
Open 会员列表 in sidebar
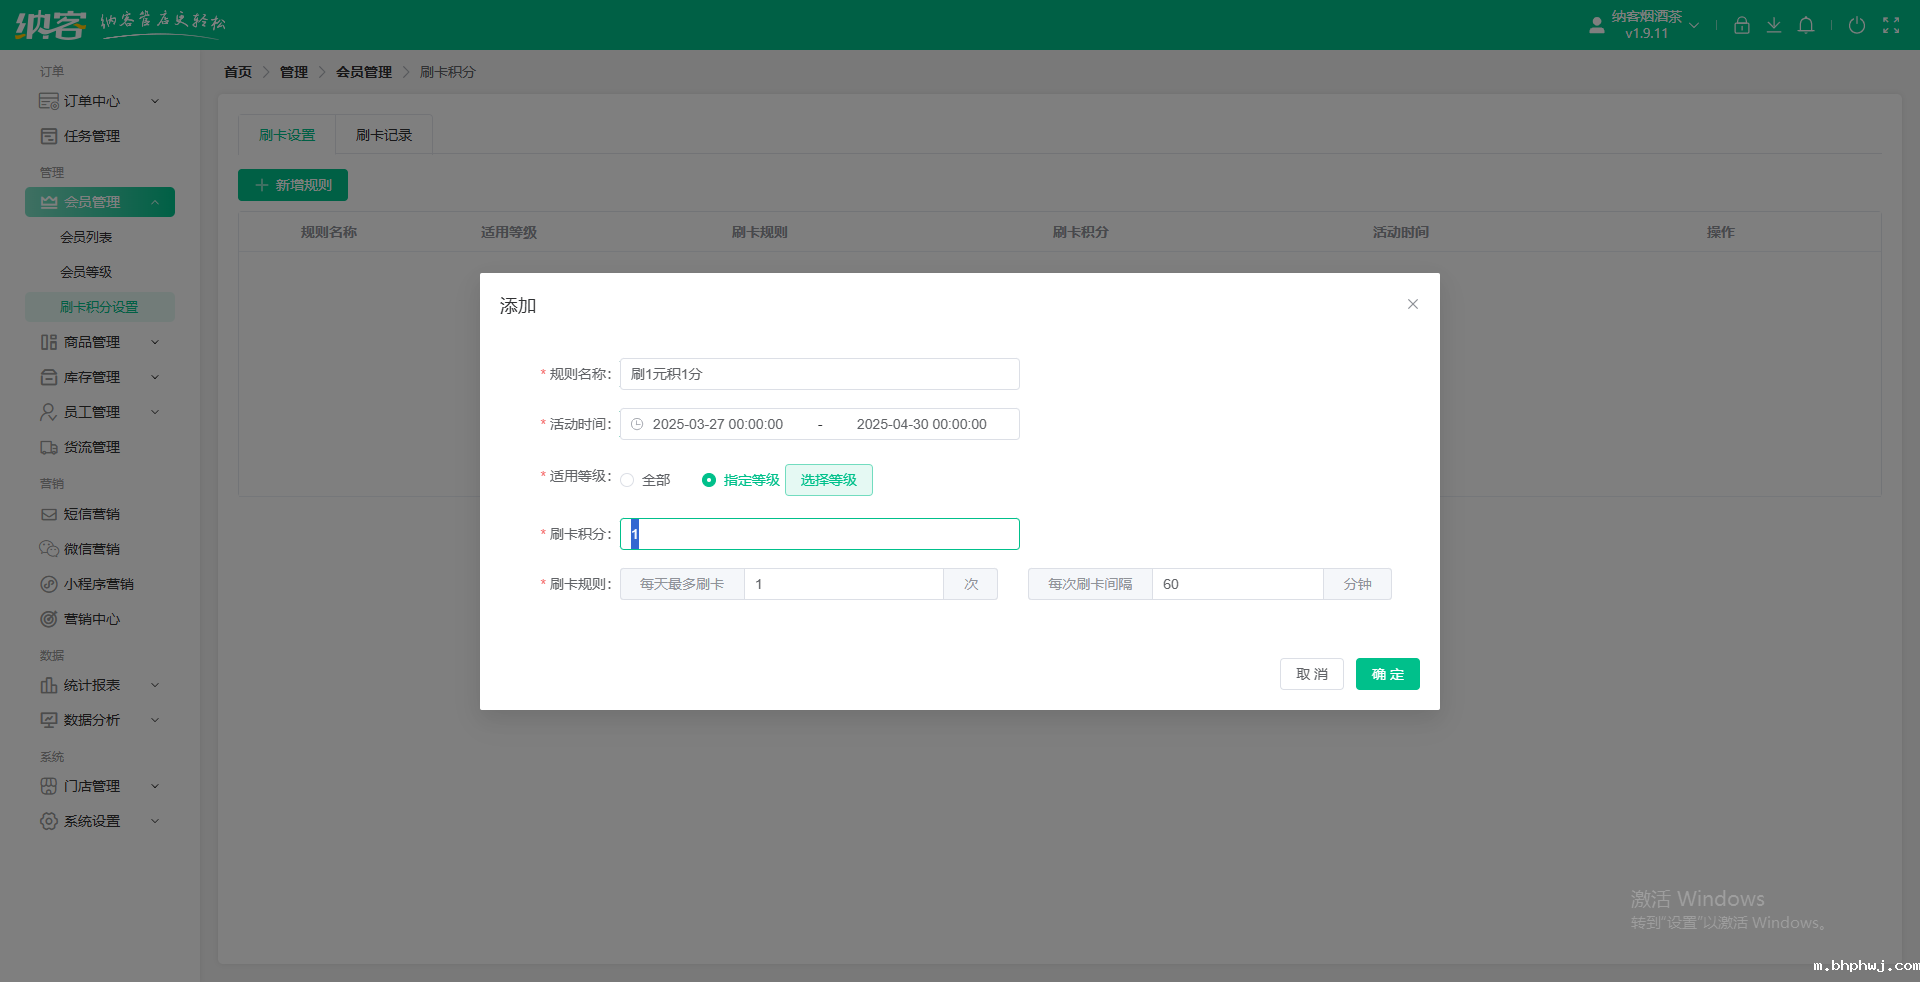(86, 237)
